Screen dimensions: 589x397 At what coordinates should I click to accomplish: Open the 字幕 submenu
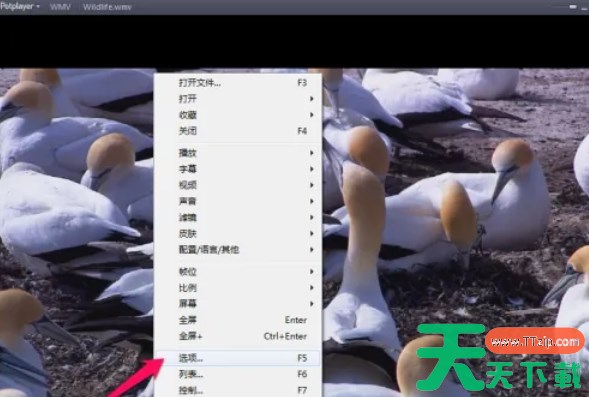[x=238, y=169]
